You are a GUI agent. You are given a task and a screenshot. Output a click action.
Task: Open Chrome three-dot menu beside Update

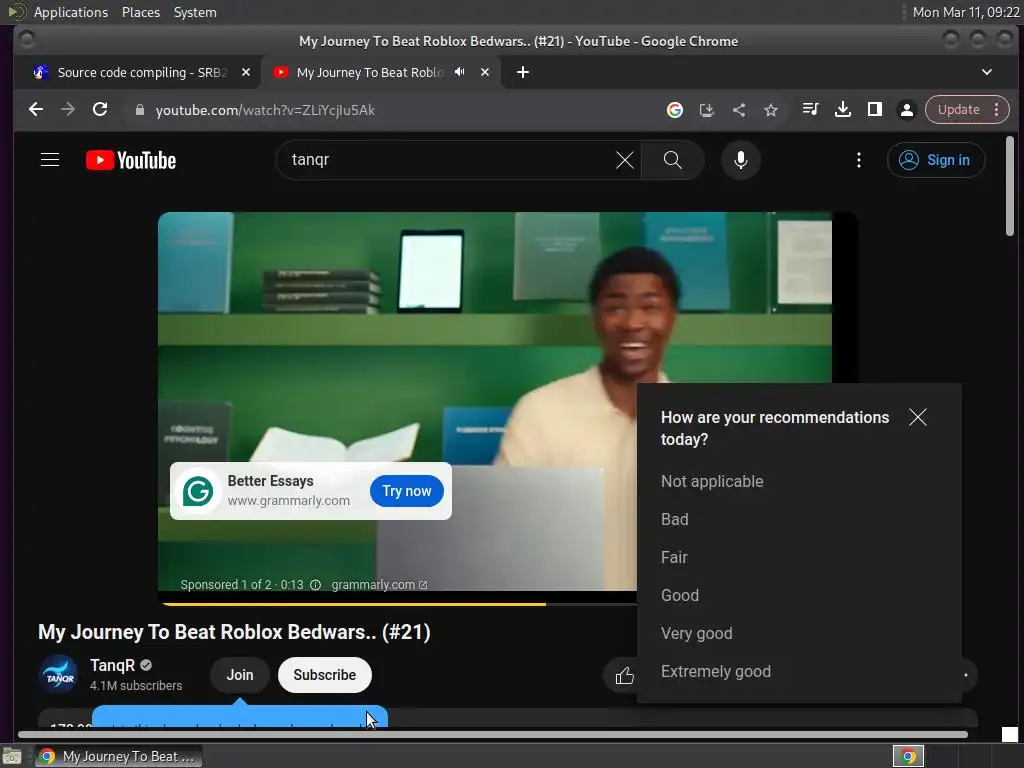point(997,110)
